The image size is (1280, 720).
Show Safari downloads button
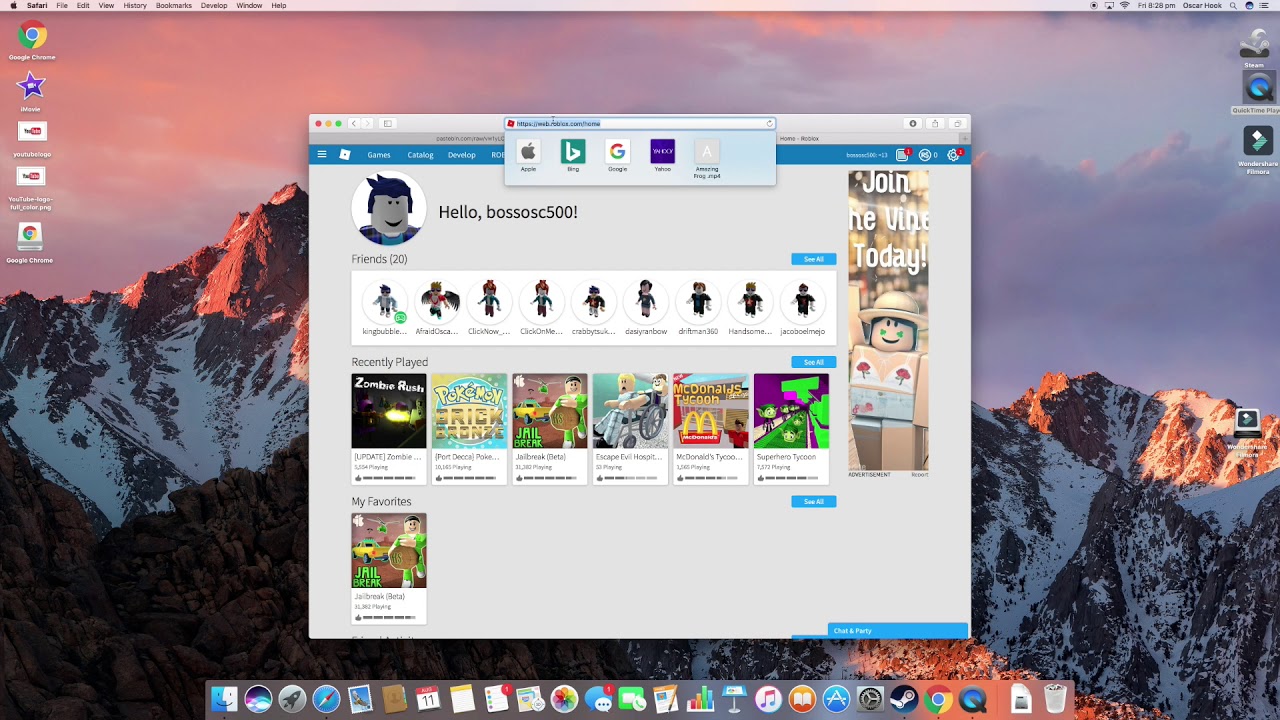pos(913,124)
